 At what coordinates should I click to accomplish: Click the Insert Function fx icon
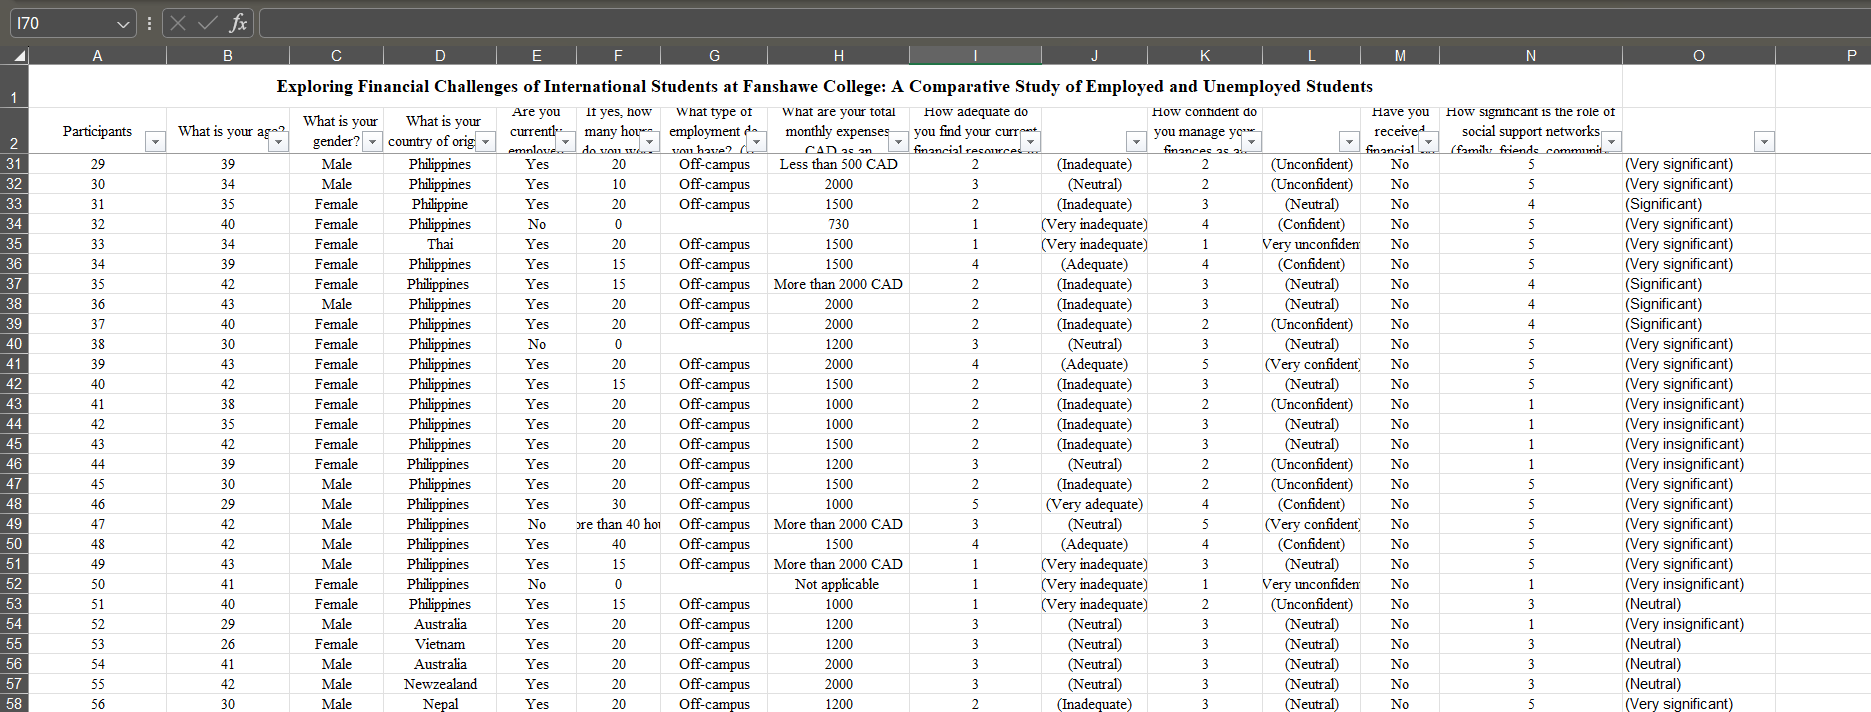click(x=238, y=23)
